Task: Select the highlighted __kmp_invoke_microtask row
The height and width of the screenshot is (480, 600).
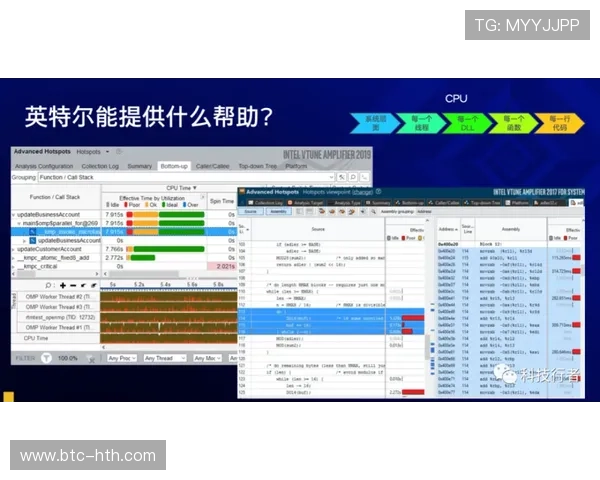Action: pos(124,232)
